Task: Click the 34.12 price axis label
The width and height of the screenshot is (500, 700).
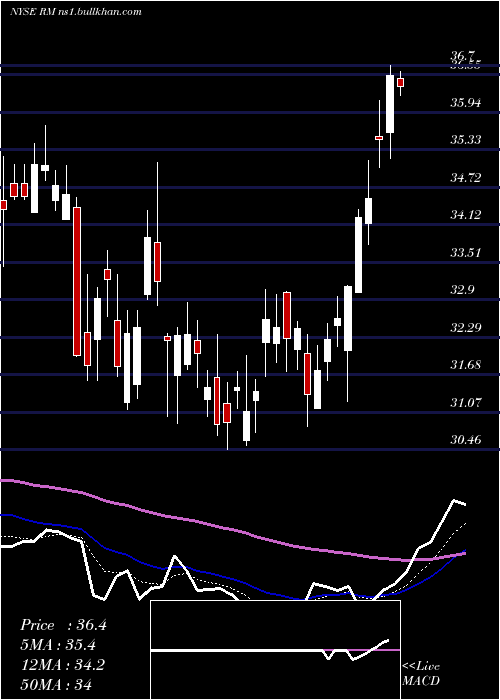Action: (465, 215)
